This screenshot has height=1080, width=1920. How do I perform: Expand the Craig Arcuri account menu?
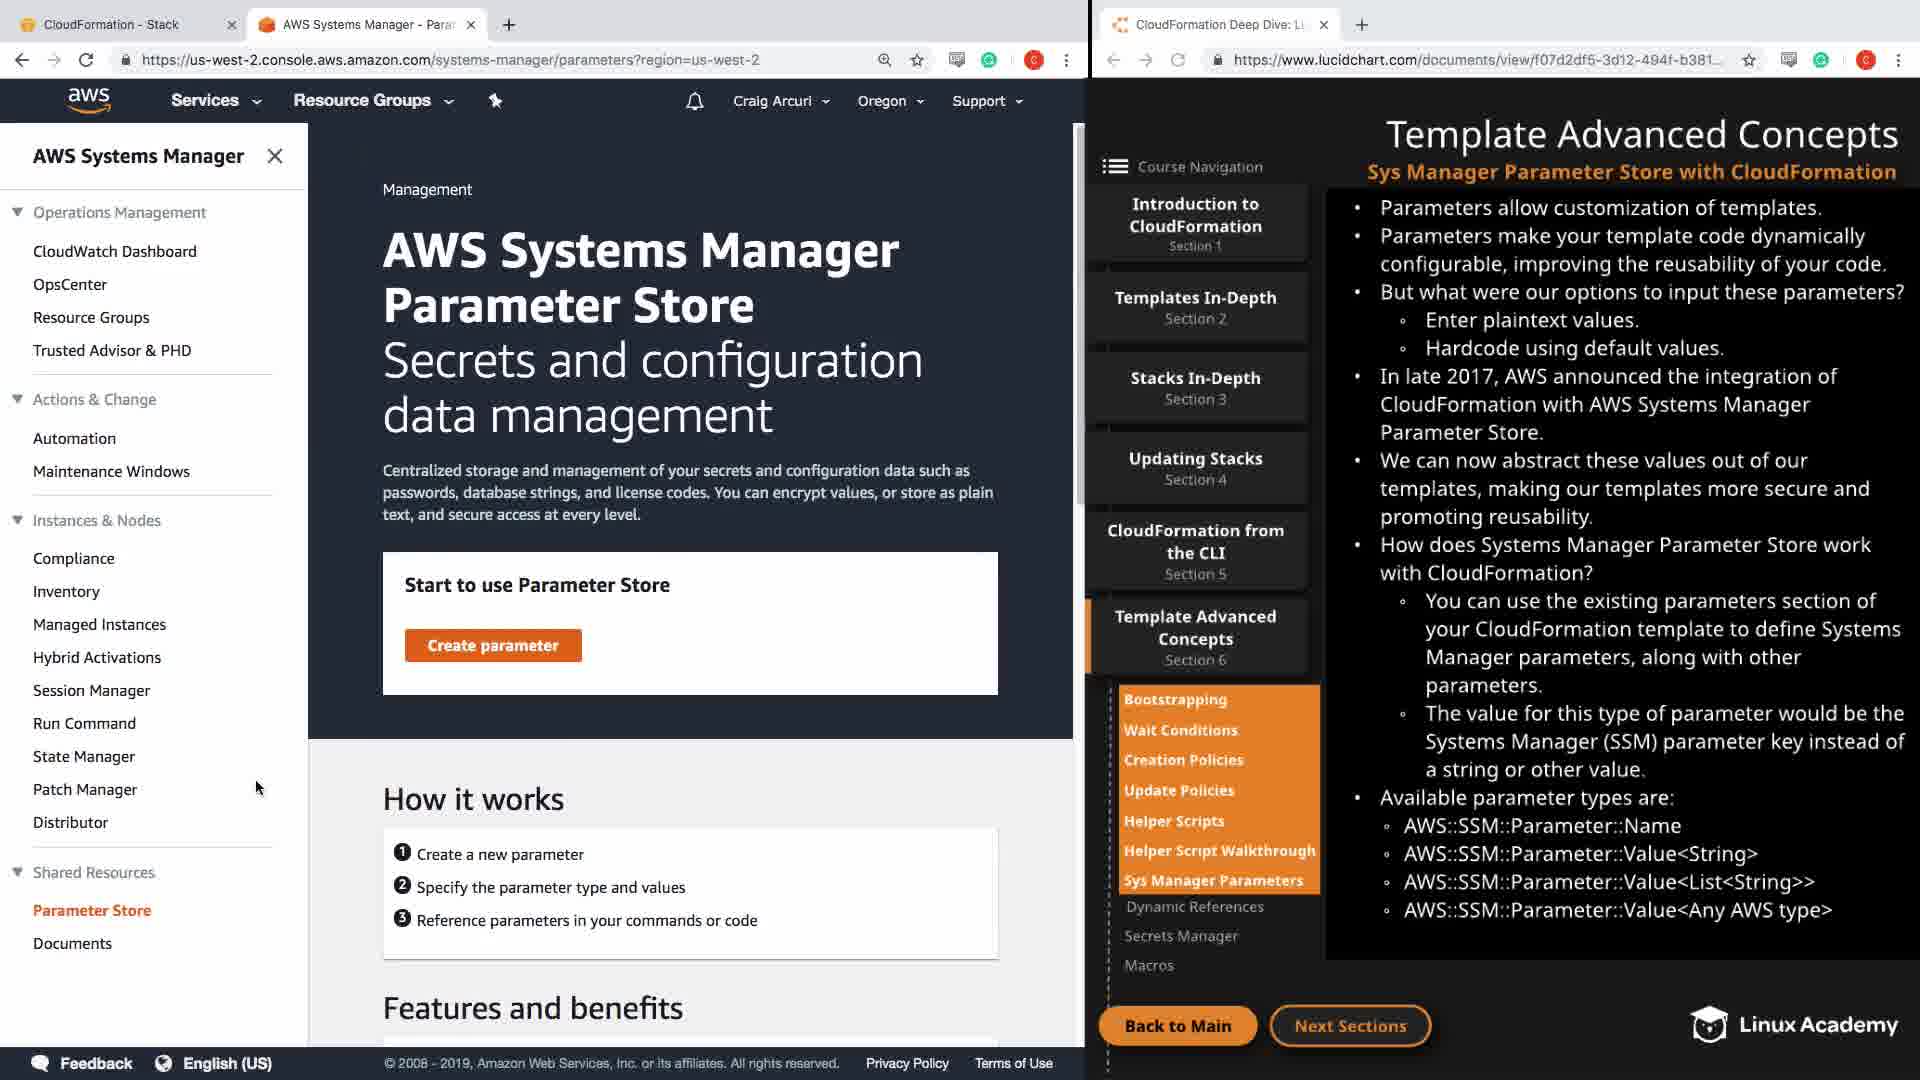[780, 101]
